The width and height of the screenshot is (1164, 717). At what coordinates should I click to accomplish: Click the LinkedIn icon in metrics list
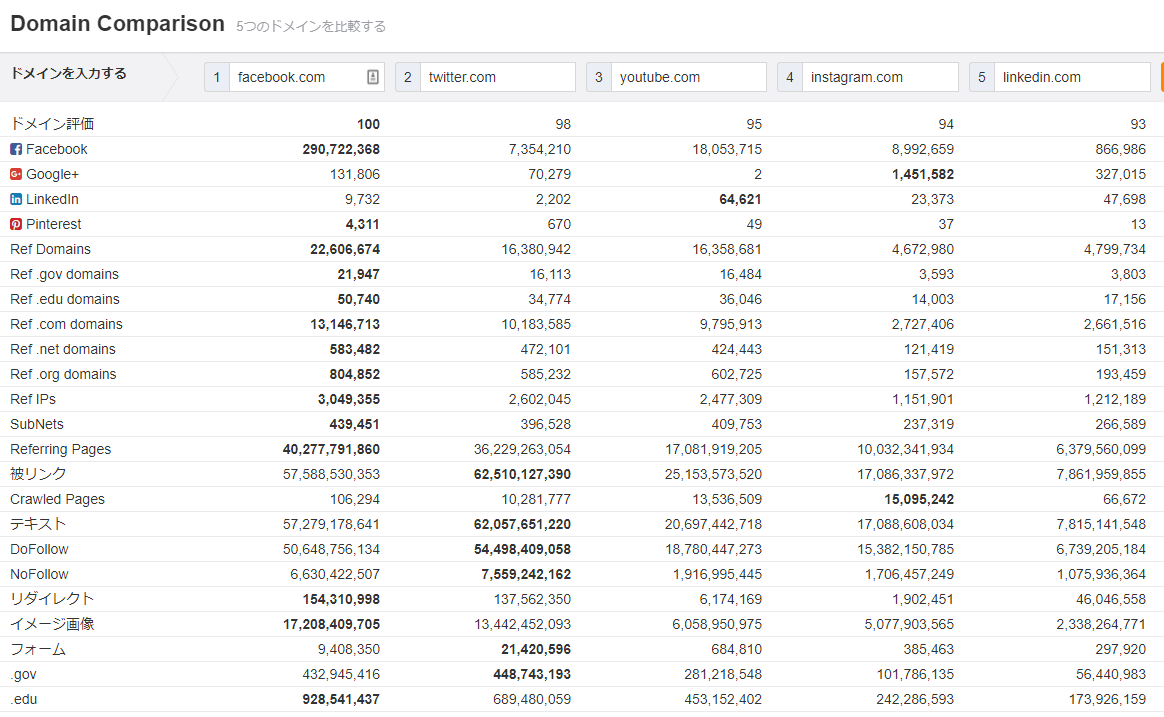tap(16, 199)
